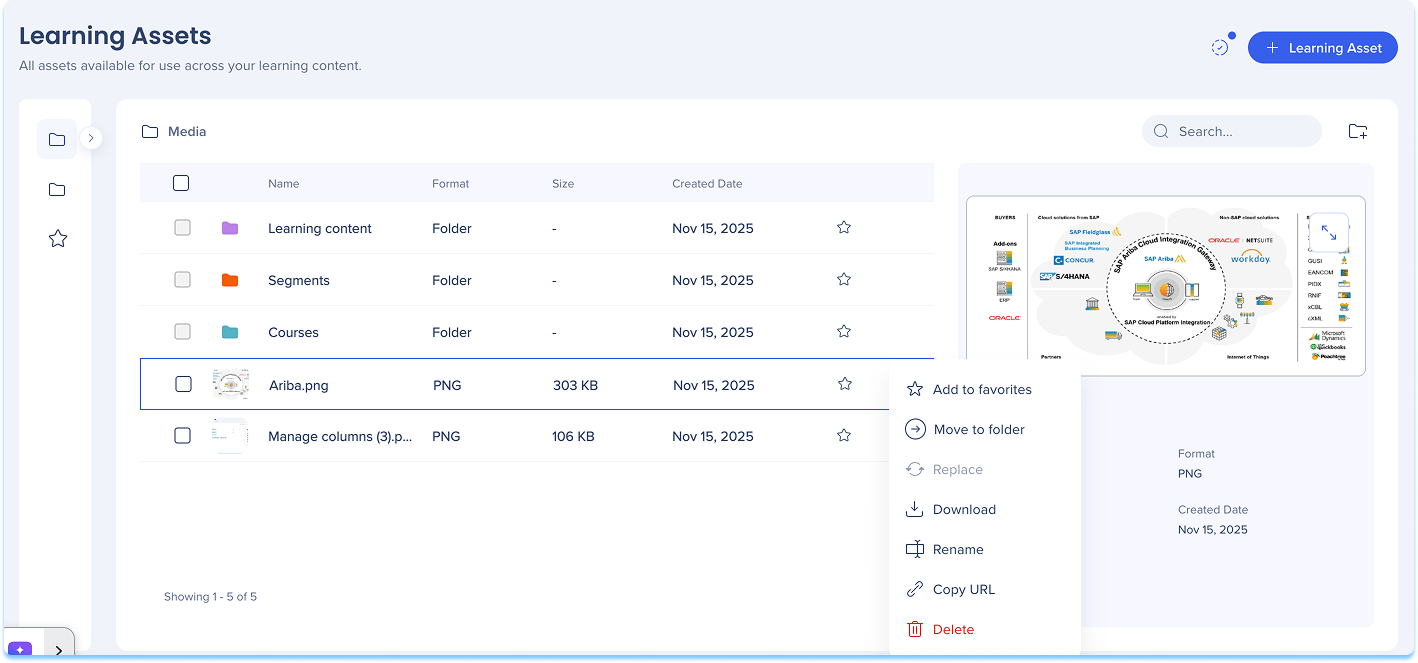Viewport: 1418px width, 663px height.
Task: Select the second folder icon in sidebar
Action: (x=57, y=190)
